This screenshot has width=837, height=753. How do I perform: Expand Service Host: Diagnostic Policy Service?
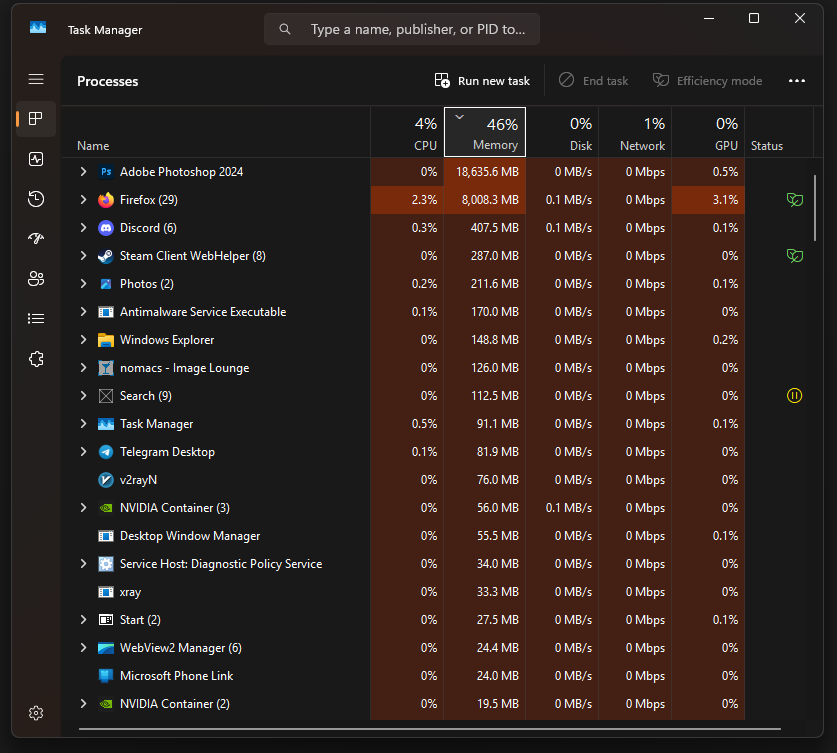pos(83,563)
